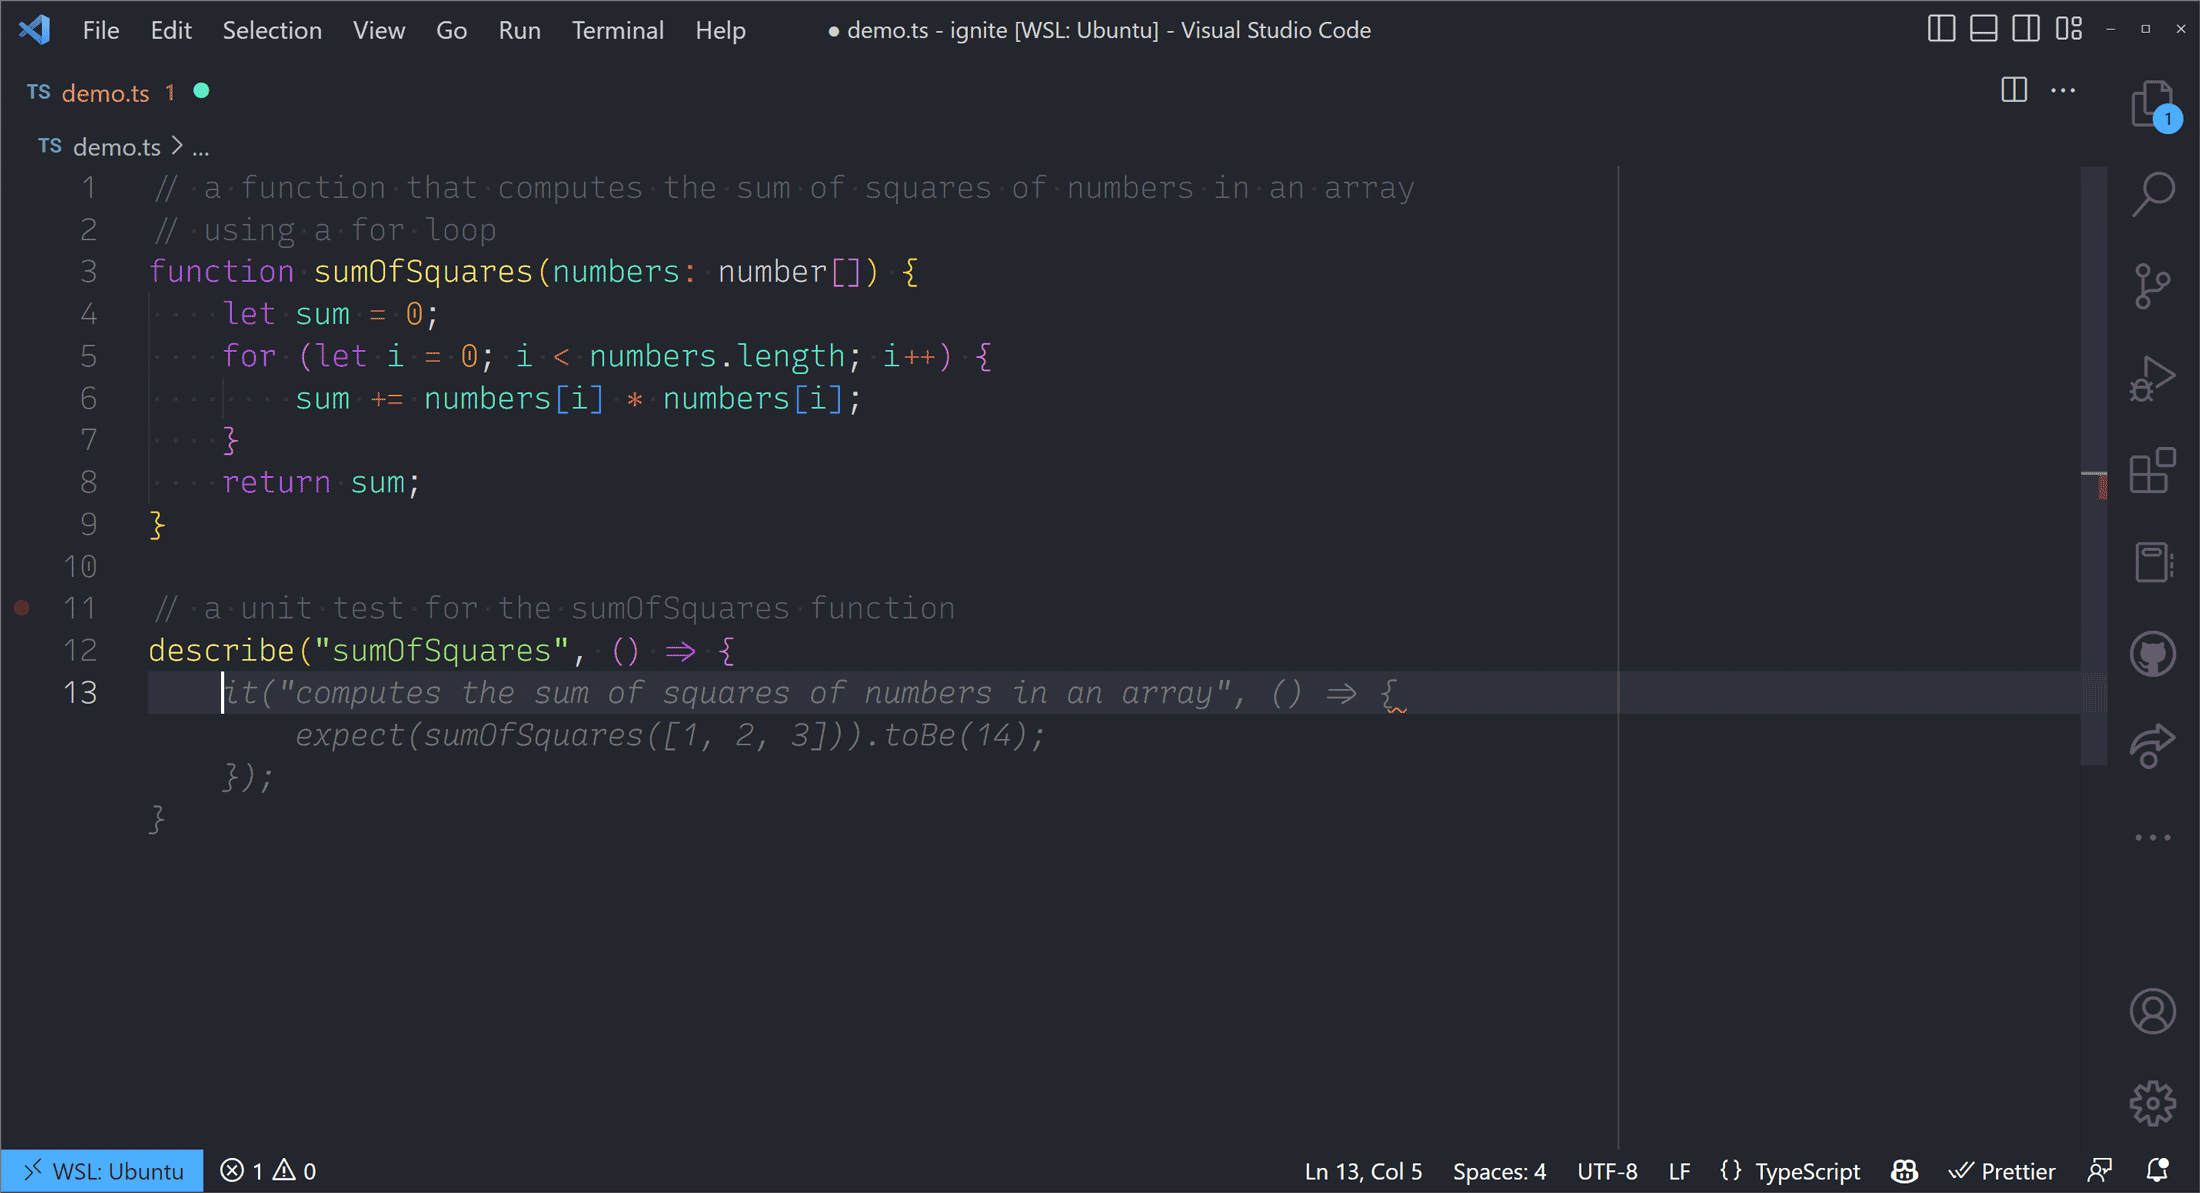Screen dimensions: 2200x1193
Task: Click the unsaved changes dot on demo.ts tab
Action: [x=203, y=91]
